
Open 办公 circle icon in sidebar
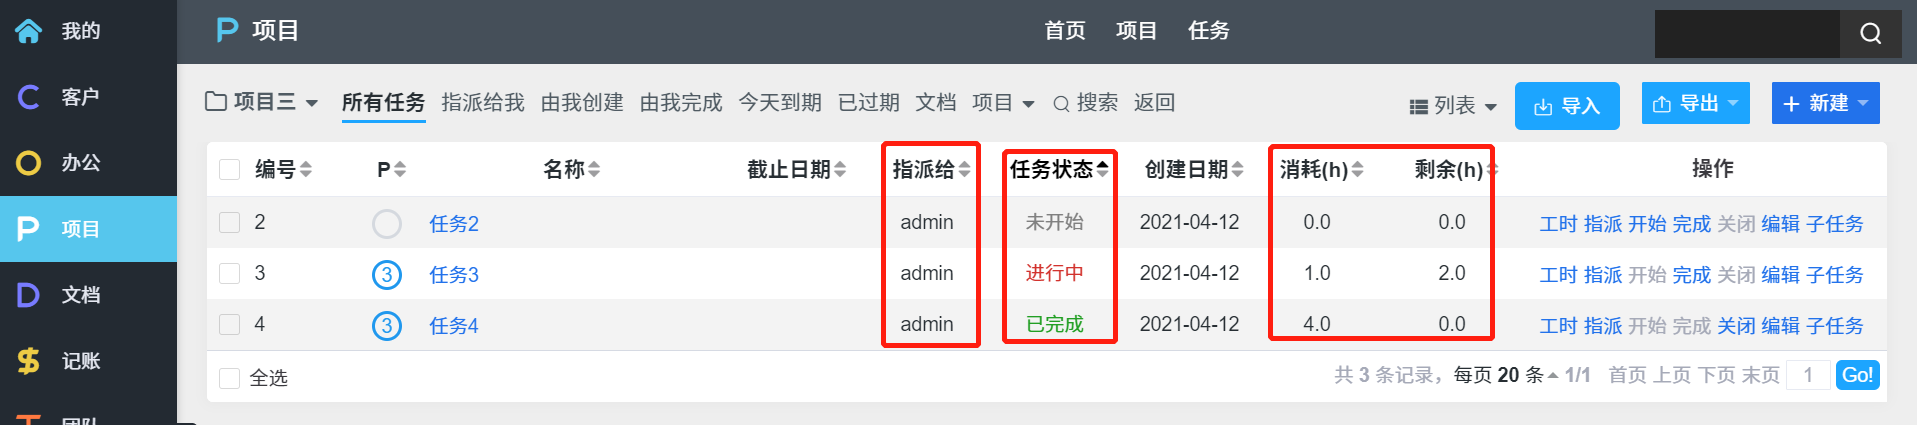pyautogui.click(x=29, y=163)
